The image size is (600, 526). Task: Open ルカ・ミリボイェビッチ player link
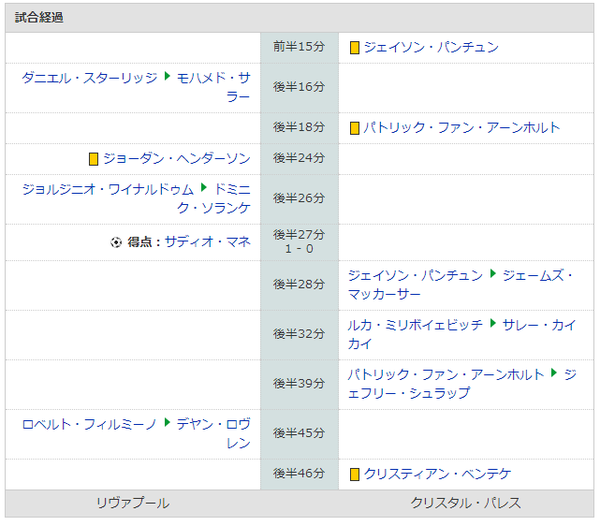pos(416,325)
